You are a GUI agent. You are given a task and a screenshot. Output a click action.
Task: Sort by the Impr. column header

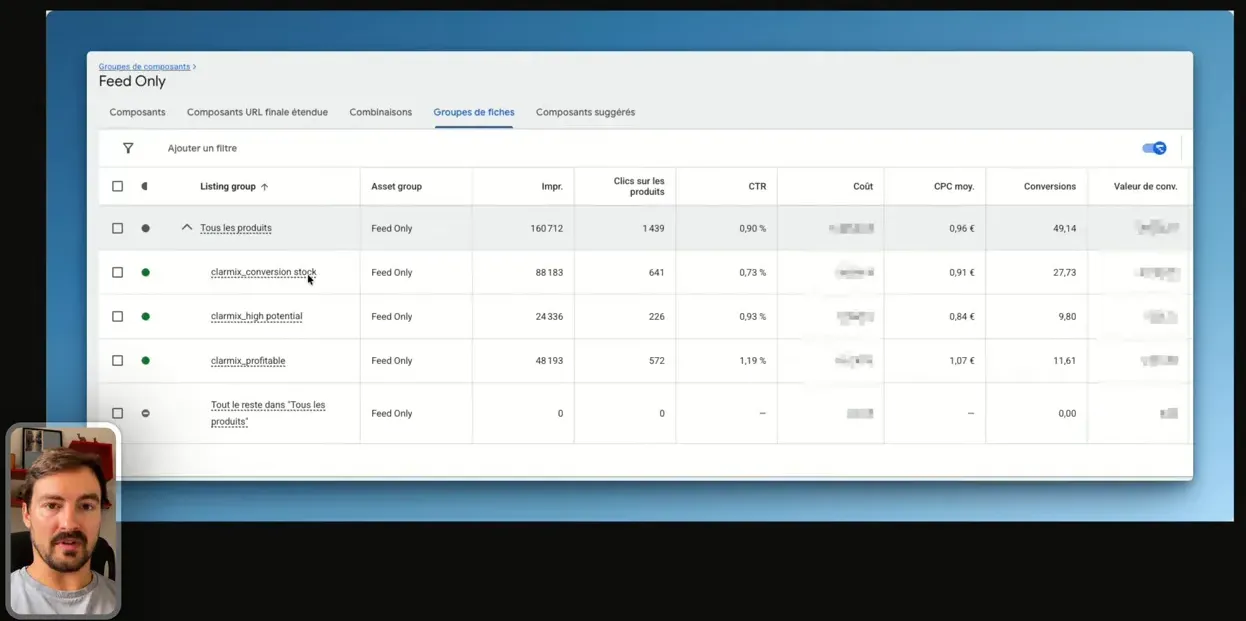[552, 186]
